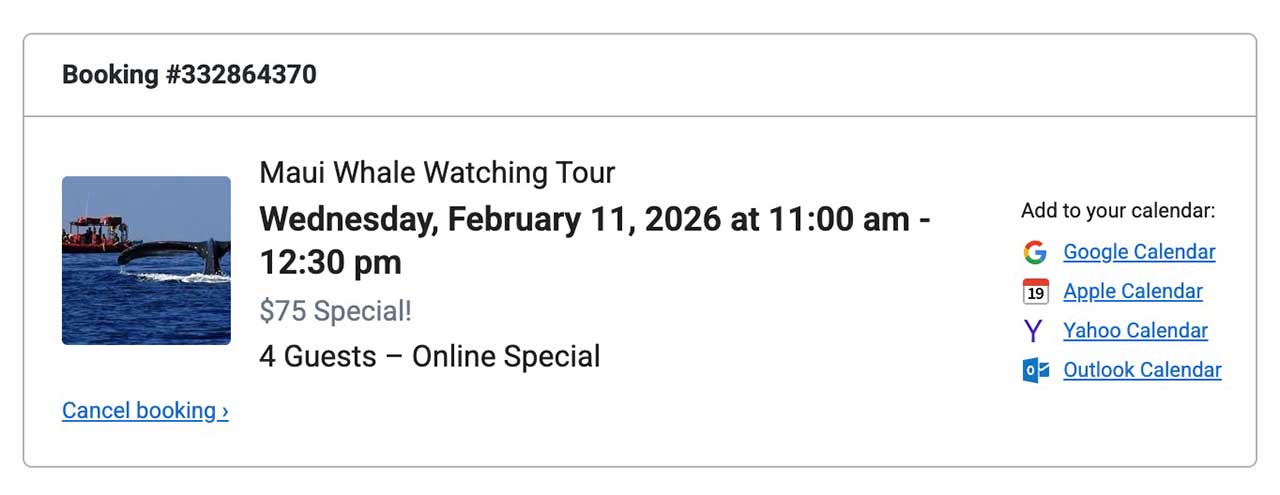Click the purple Yahoo "Y" icon
The height and width of the screenshot is (495, 1280).
point(1034,331)
